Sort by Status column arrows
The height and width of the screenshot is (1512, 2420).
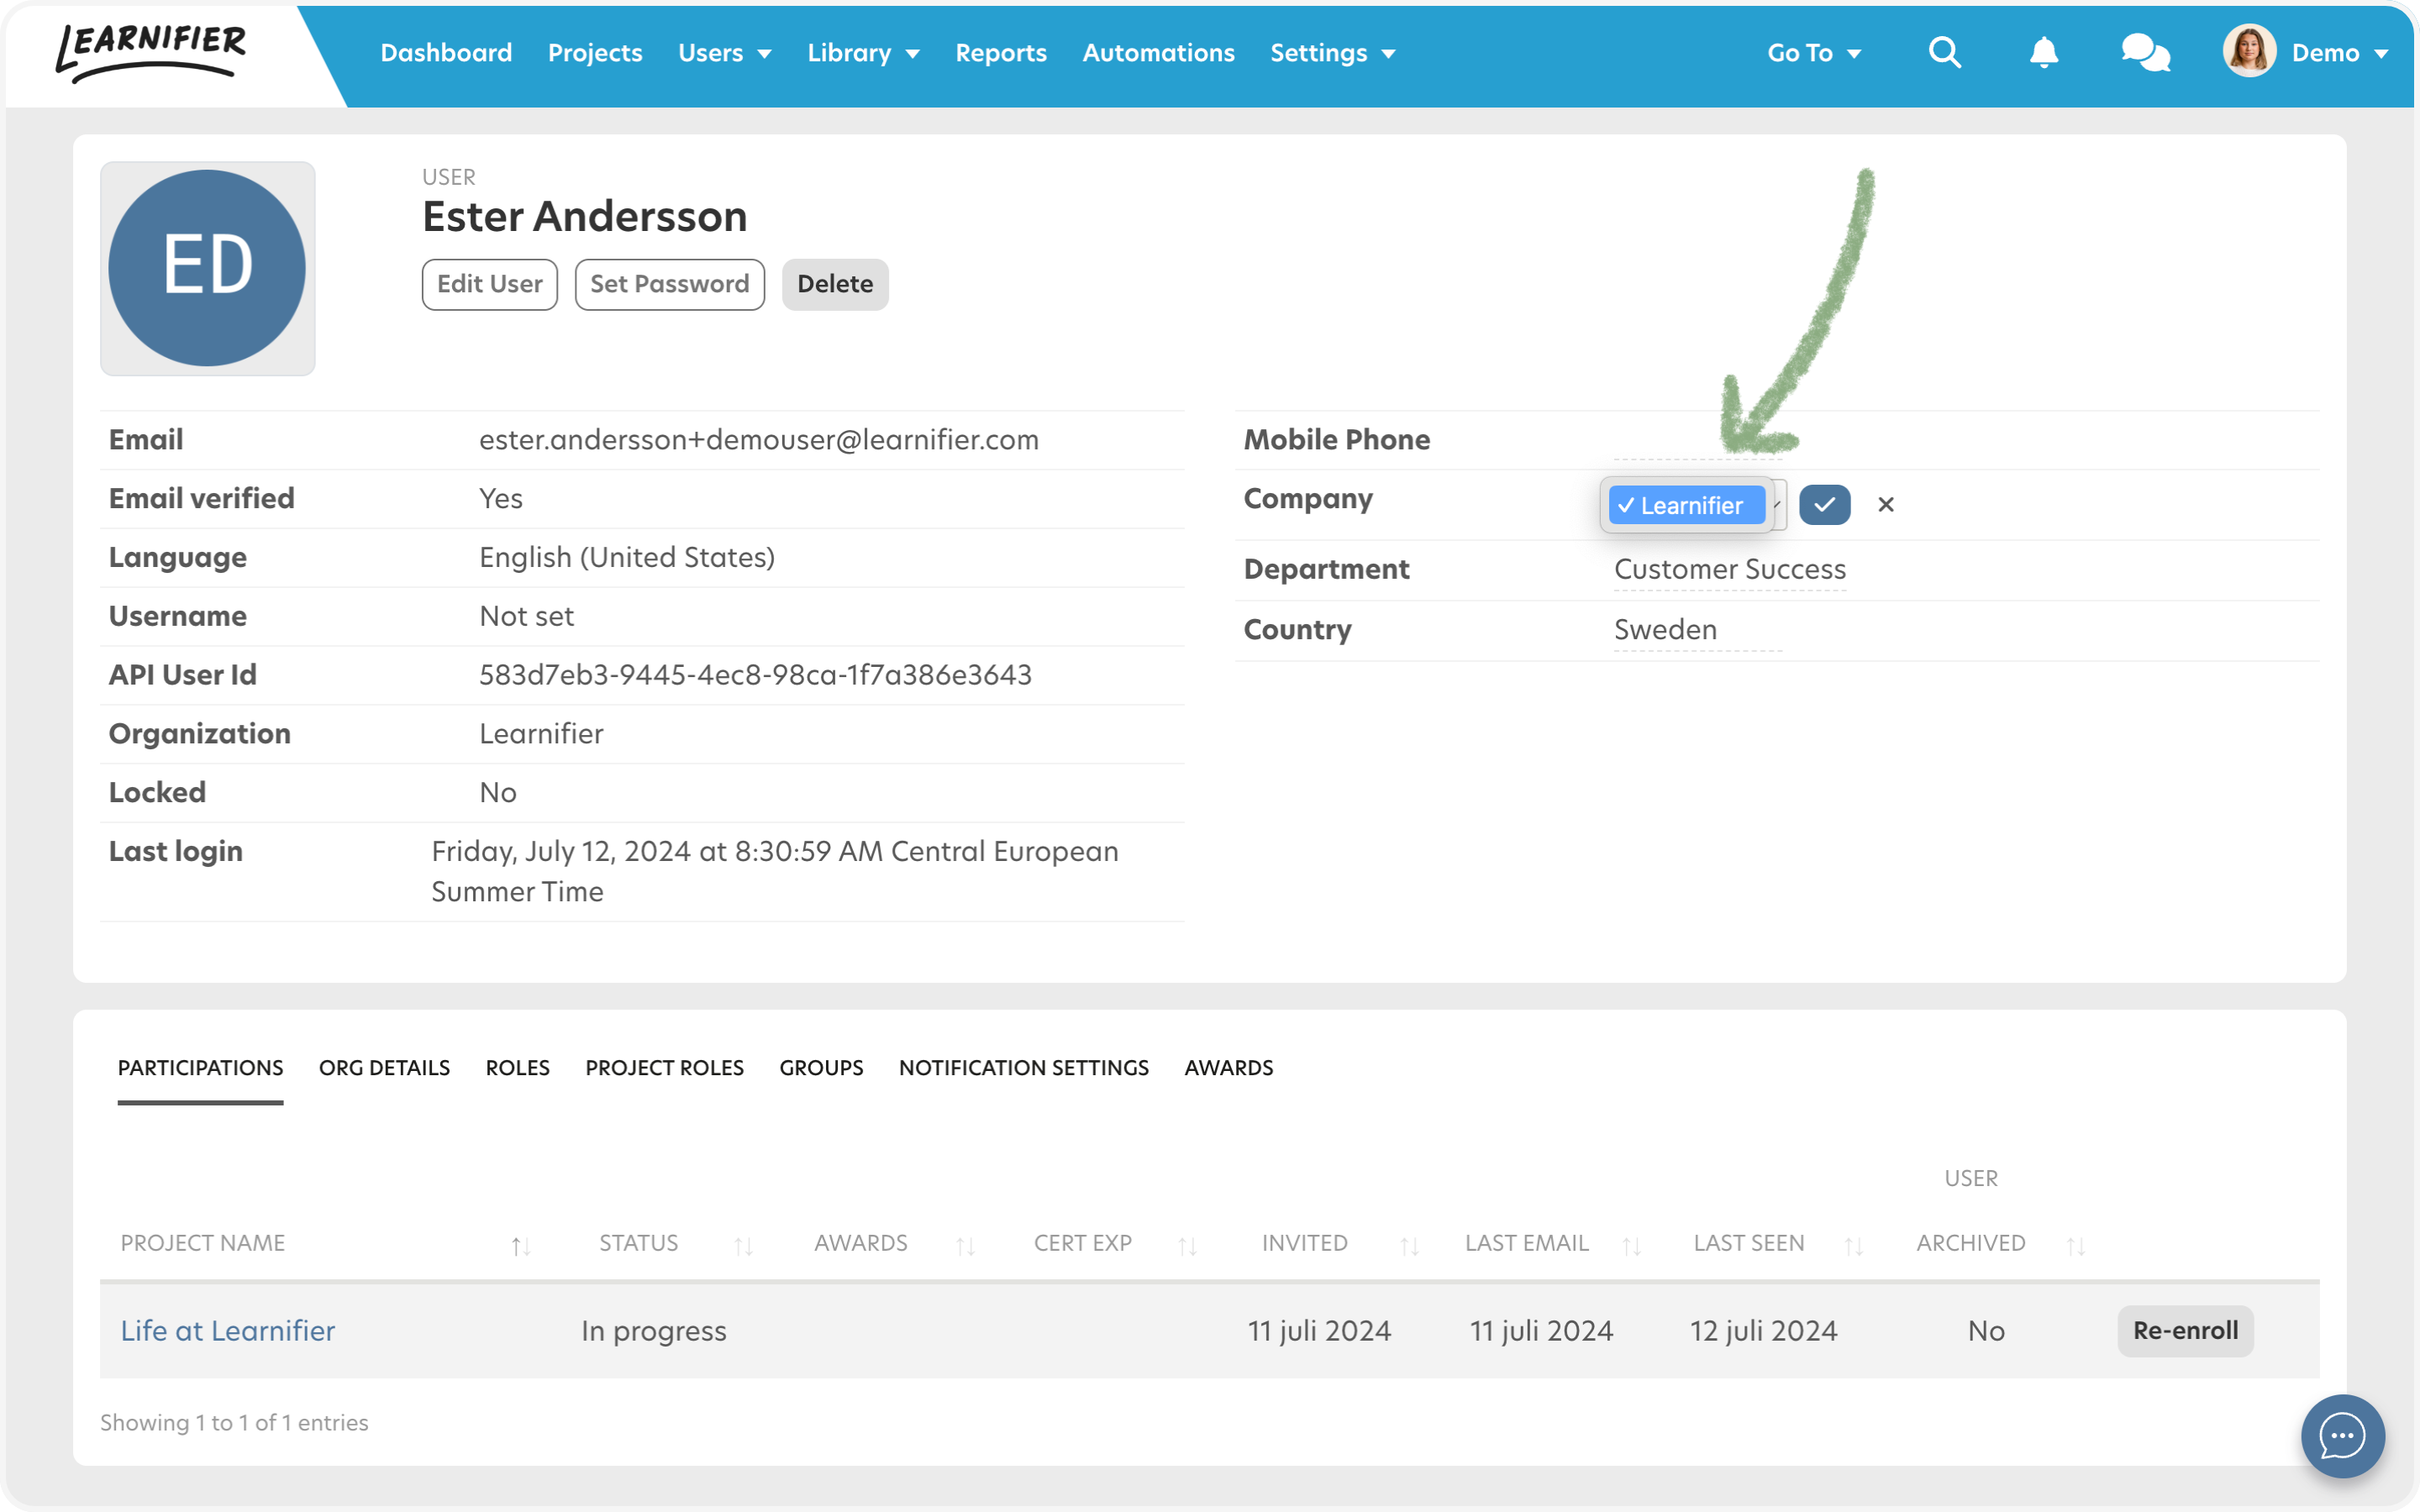point(743,1245)
